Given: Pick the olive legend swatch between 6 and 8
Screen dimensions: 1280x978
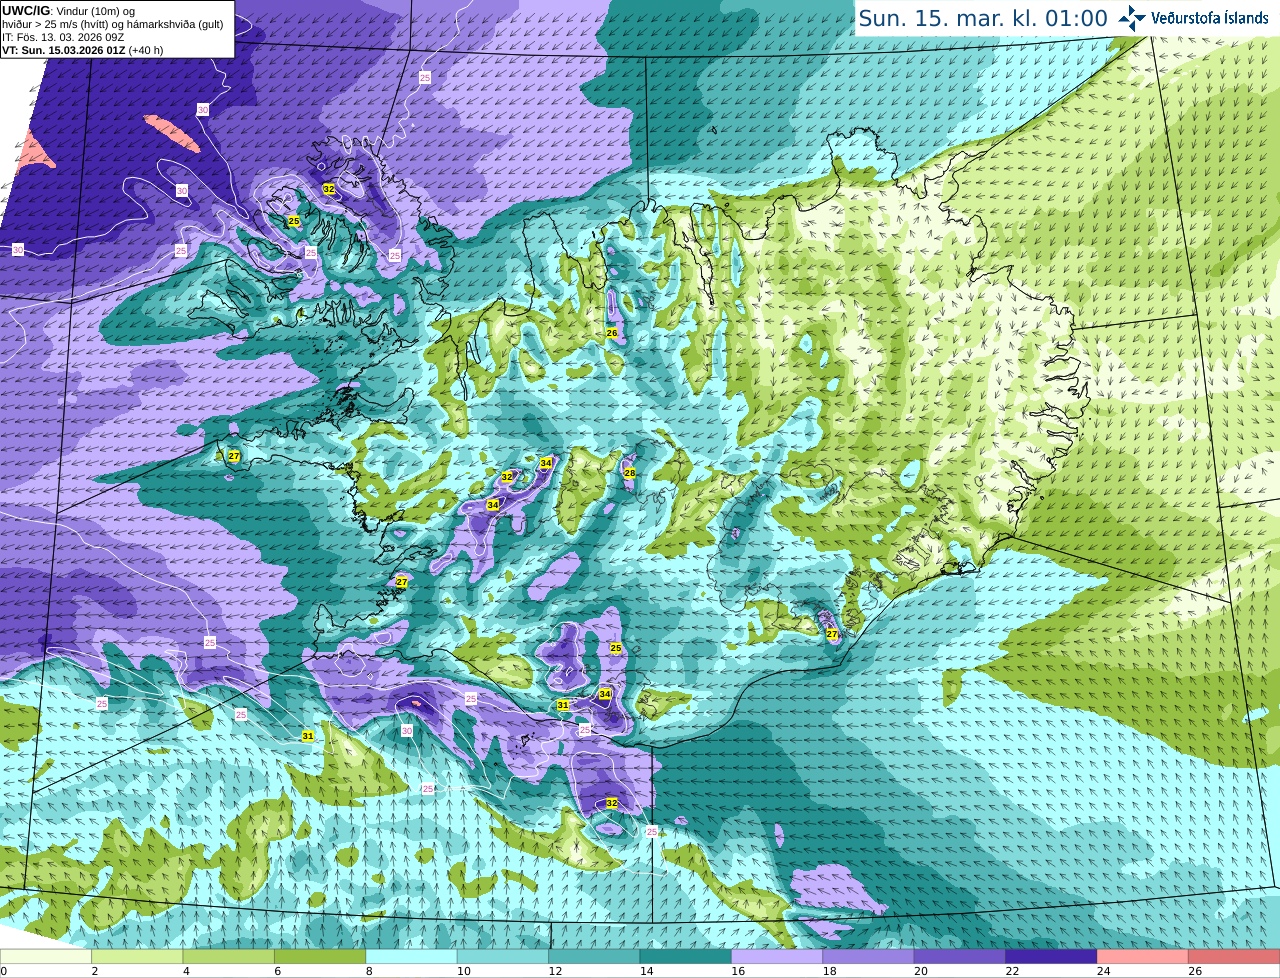Looking at the screenshot, I should (x=320, y=957).
